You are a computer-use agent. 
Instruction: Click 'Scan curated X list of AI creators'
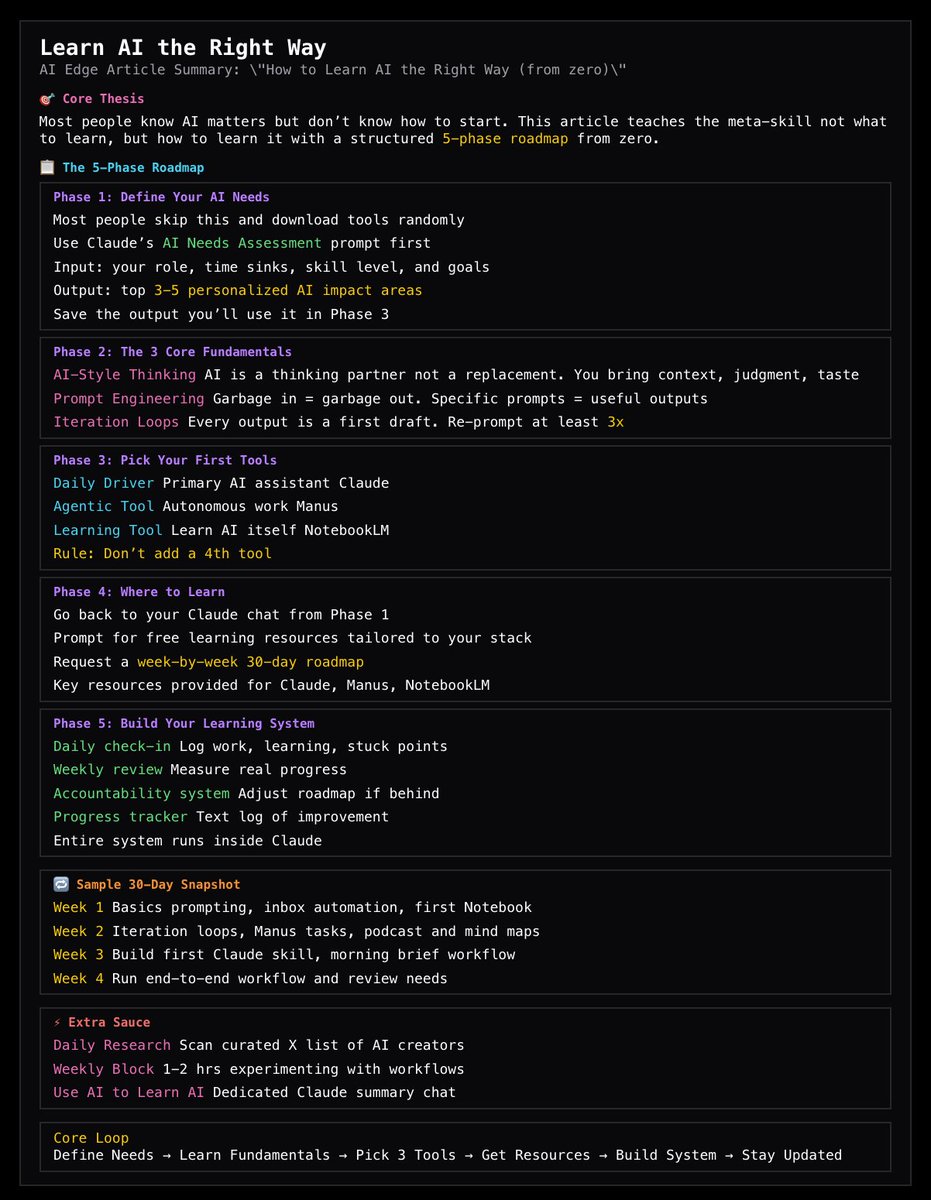point(322,1046)
